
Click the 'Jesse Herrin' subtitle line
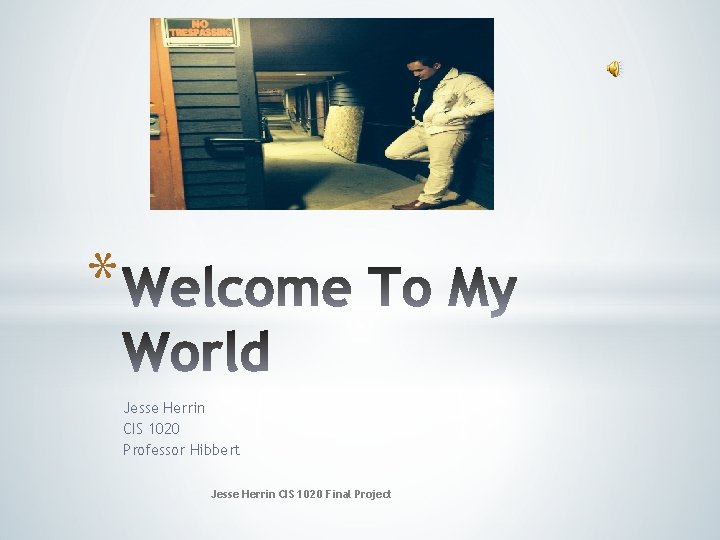pyautogui.click(x=164, y=408)
